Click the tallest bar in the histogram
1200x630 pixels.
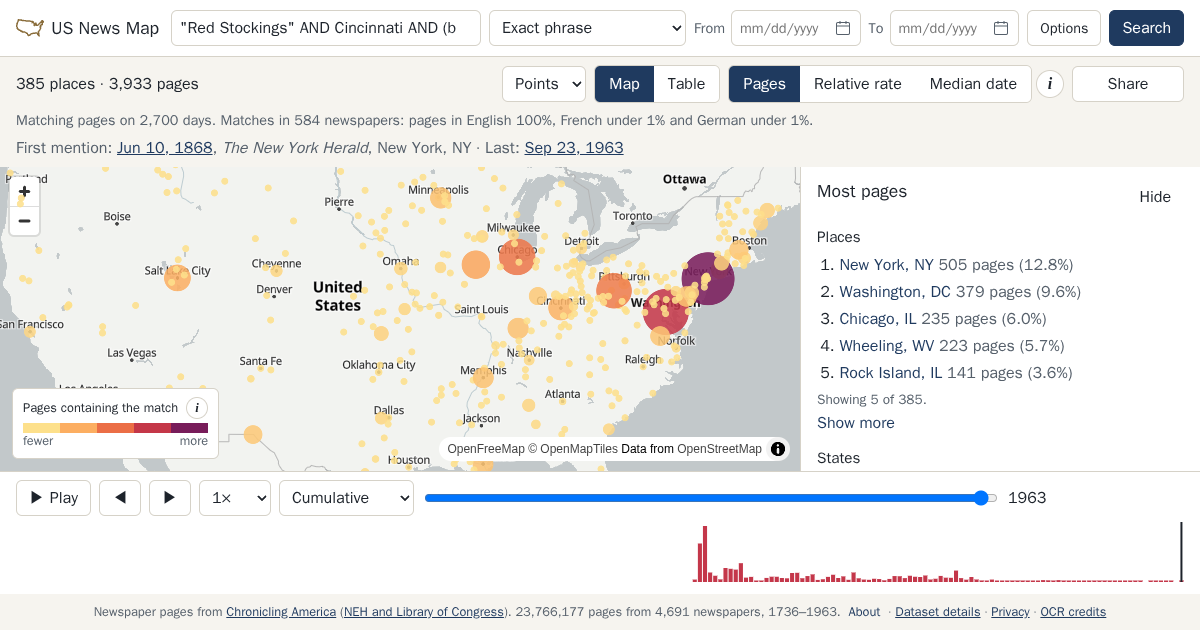coord(704,554)
